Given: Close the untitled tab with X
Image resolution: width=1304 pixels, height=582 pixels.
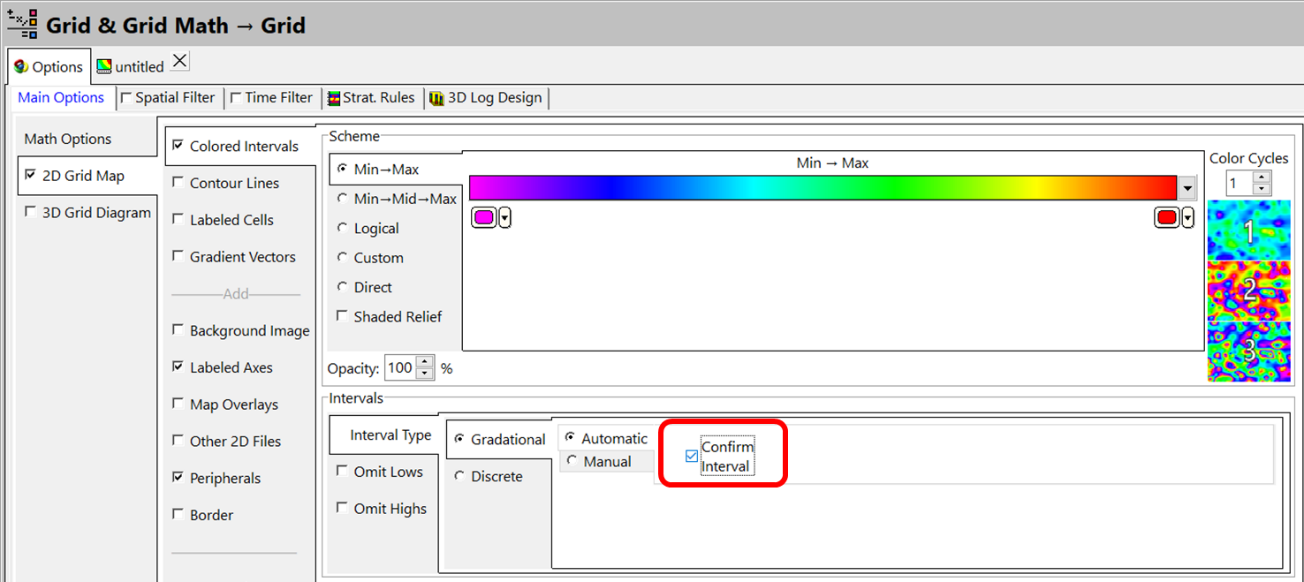Looking at the screenshot, I should tap(179, 61).
